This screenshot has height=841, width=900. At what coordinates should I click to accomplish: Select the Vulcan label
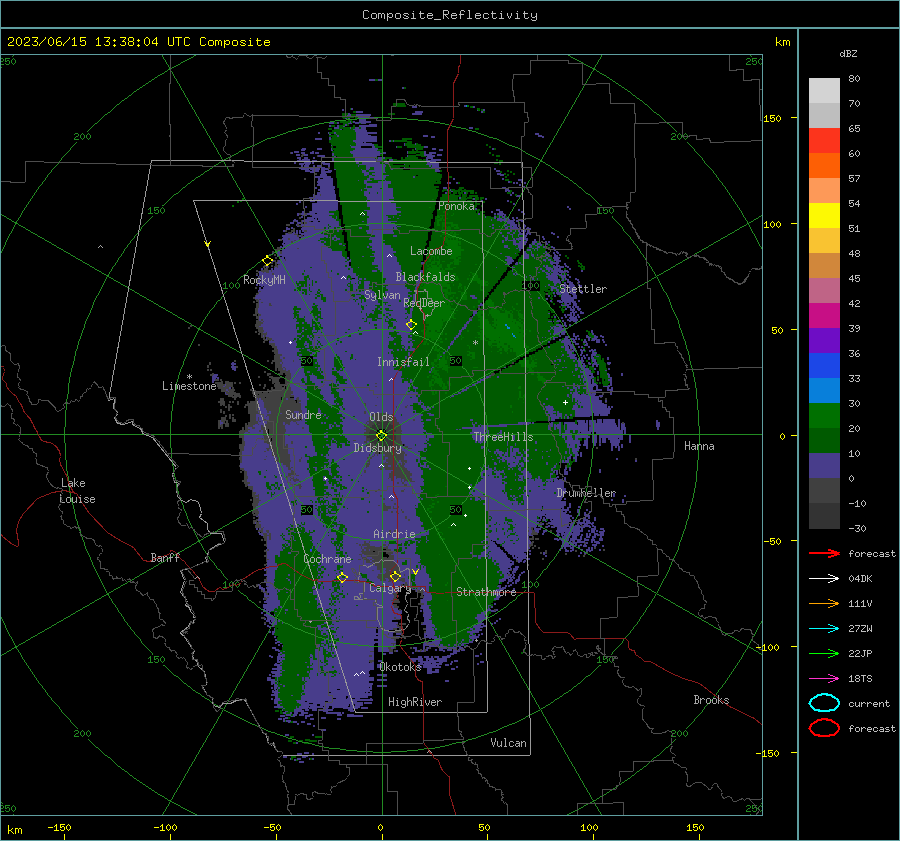pos(508,743)
